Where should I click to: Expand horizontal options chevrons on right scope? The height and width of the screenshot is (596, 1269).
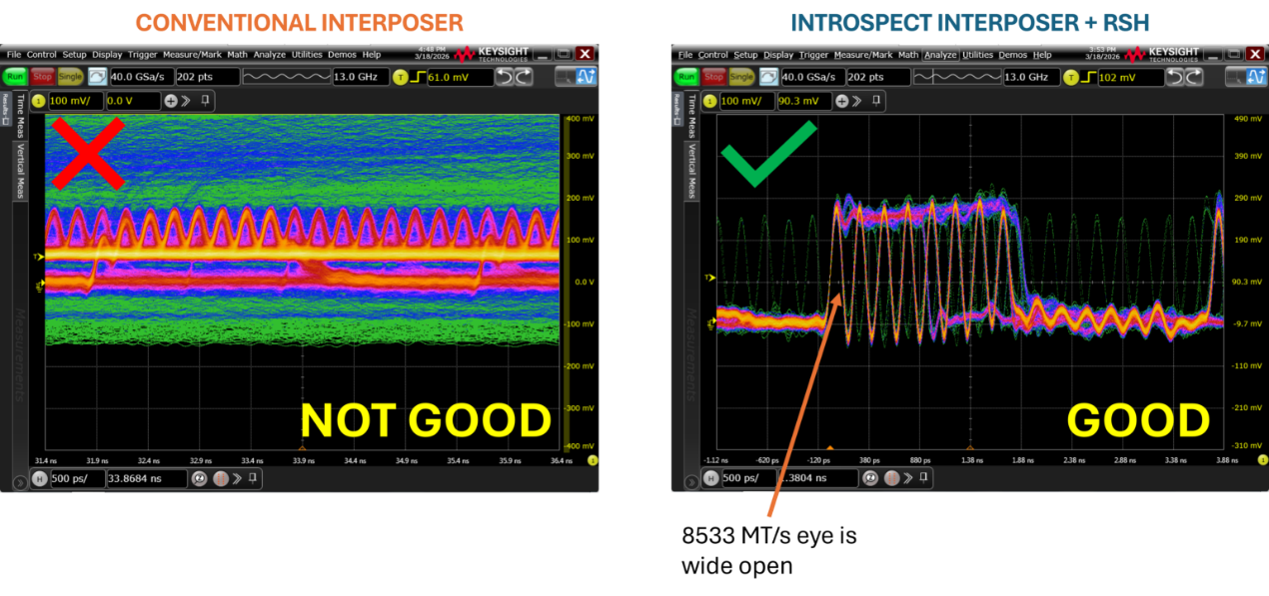click(908, 478)
